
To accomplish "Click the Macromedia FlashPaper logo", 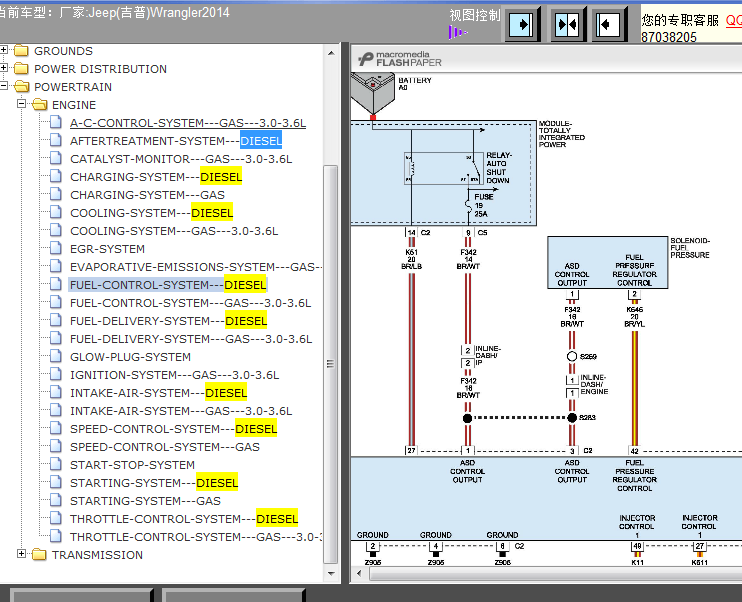I will (x=400, y=59).
